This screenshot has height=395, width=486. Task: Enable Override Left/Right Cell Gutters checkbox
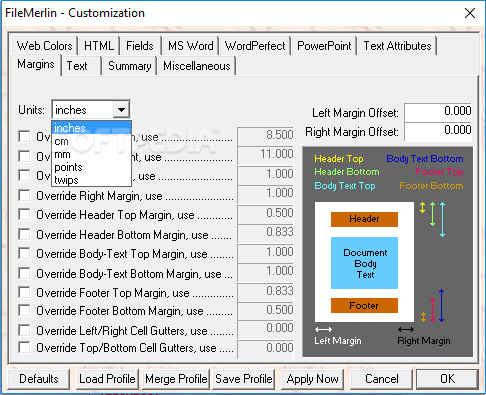24,330
